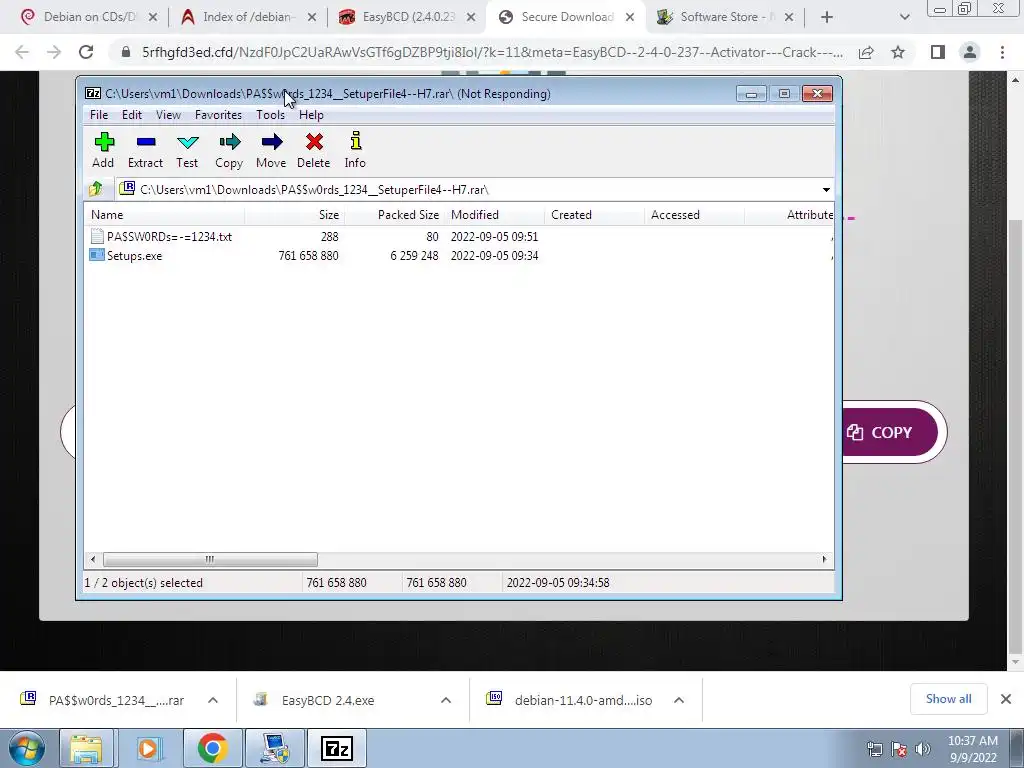This screenshot has height=768, width=1024.
Task: Sort files by the Name column
Action: 165,215
